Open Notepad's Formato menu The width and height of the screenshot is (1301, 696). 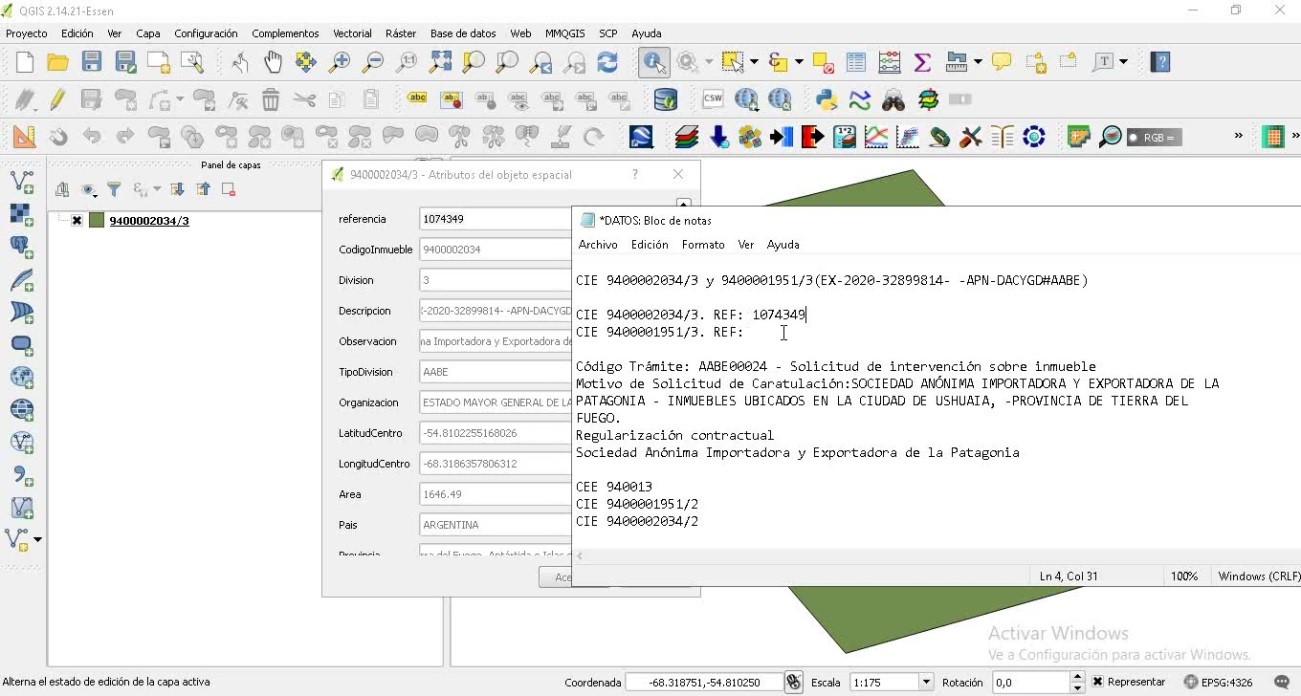(703, 244)
